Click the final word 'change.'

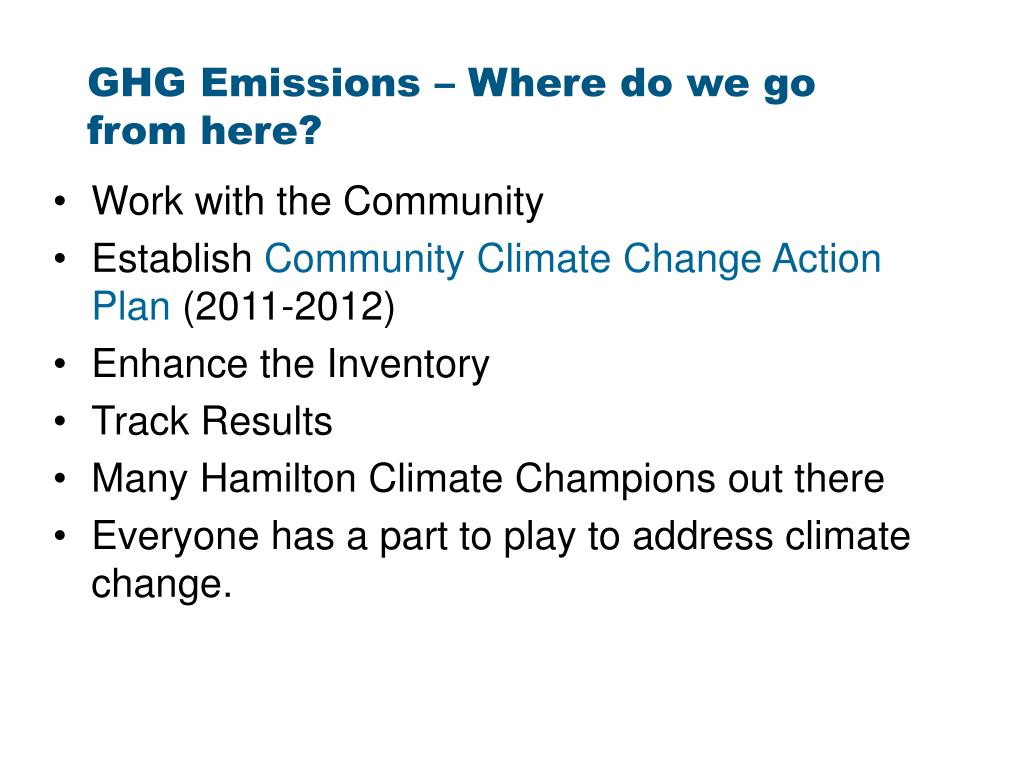[x=162, y=584]
